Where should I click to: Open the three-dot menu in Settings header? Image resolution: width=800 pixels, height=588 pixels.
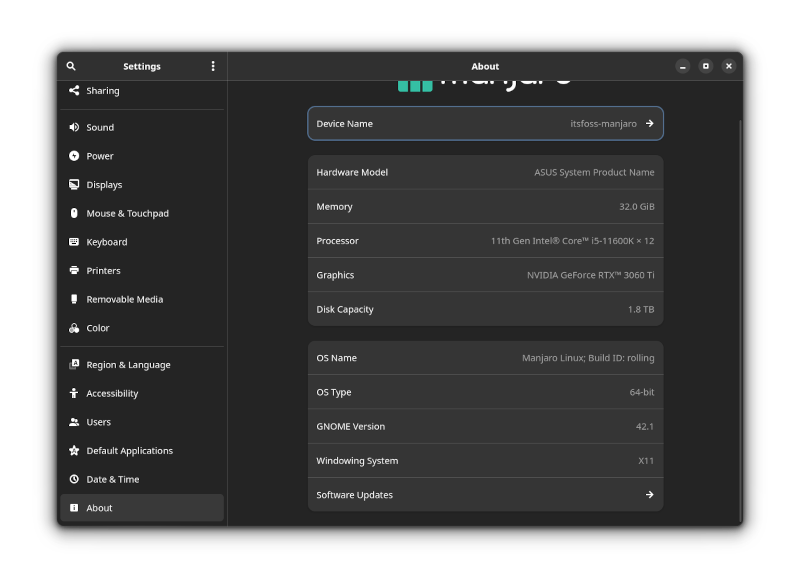[212, 66]
